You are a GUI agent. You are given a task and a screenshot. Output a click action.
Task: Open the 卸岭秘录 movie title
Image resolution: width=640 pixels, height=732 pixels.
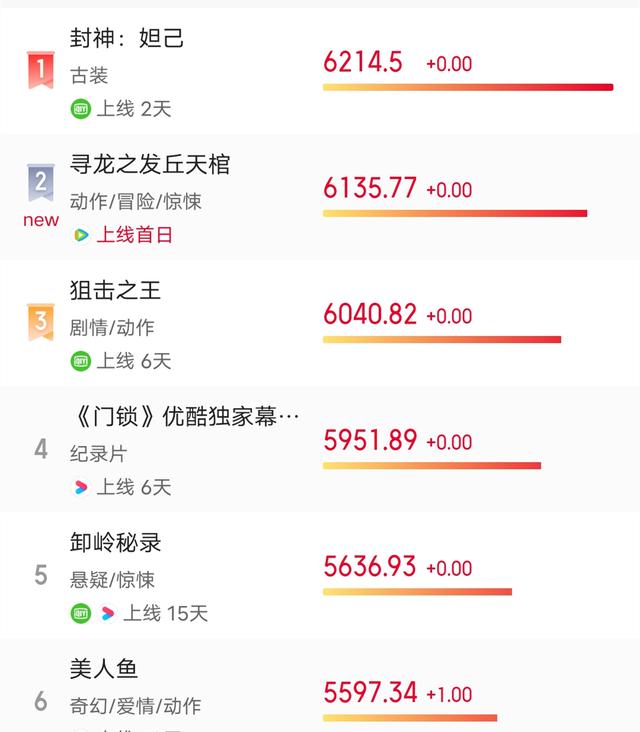pyautogui.click(x=115, y=542)
